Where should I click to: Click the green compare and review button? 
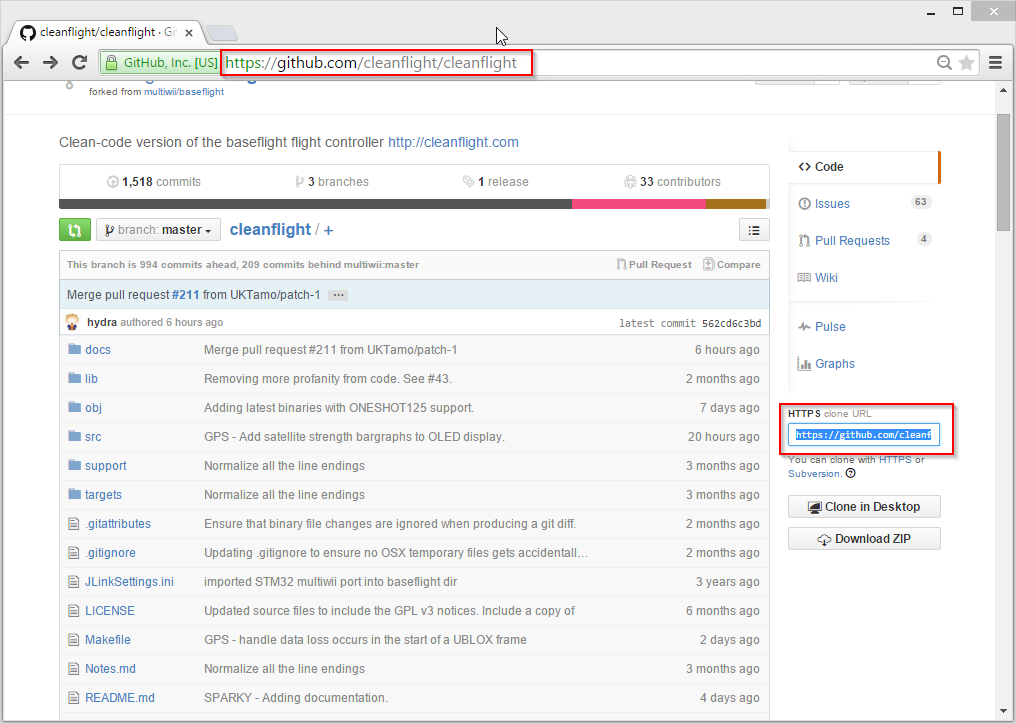point(75,230)
